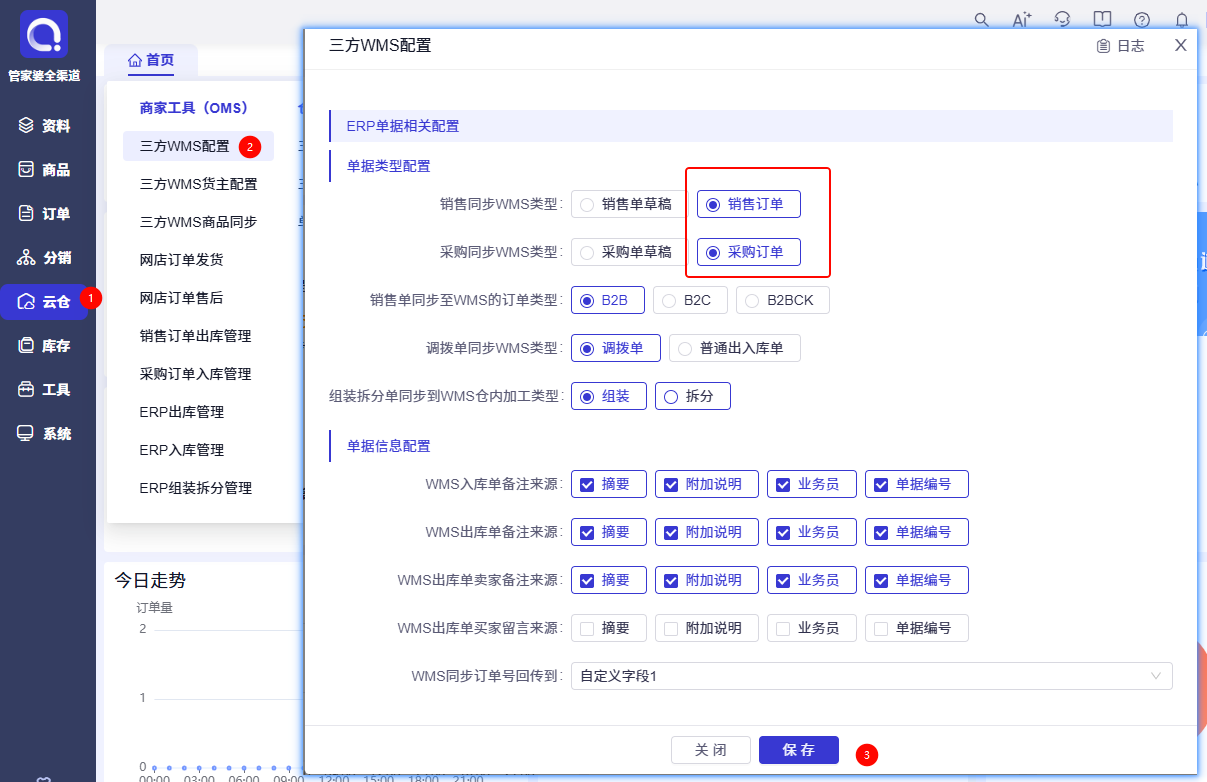Open the 资料 sidebar section
The height and width of the screenshot is (782, 1207).
[45, 126]
